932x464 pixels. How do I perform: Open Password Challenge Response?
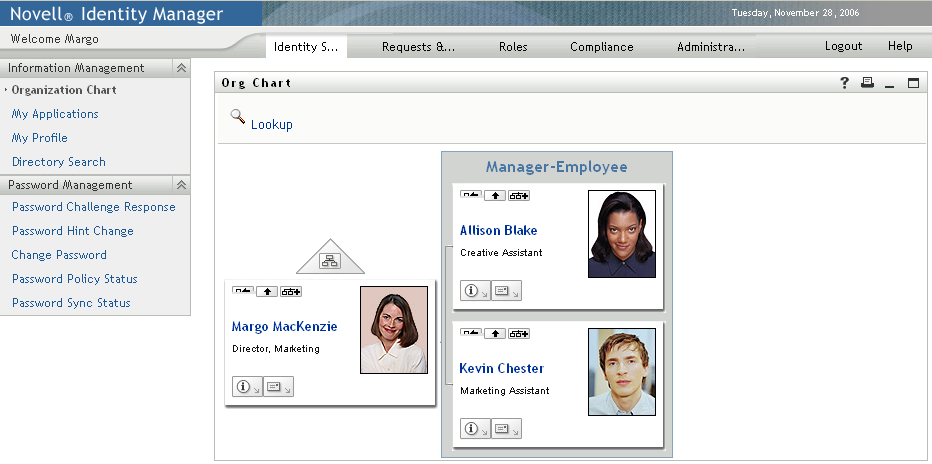pos(94,207)
